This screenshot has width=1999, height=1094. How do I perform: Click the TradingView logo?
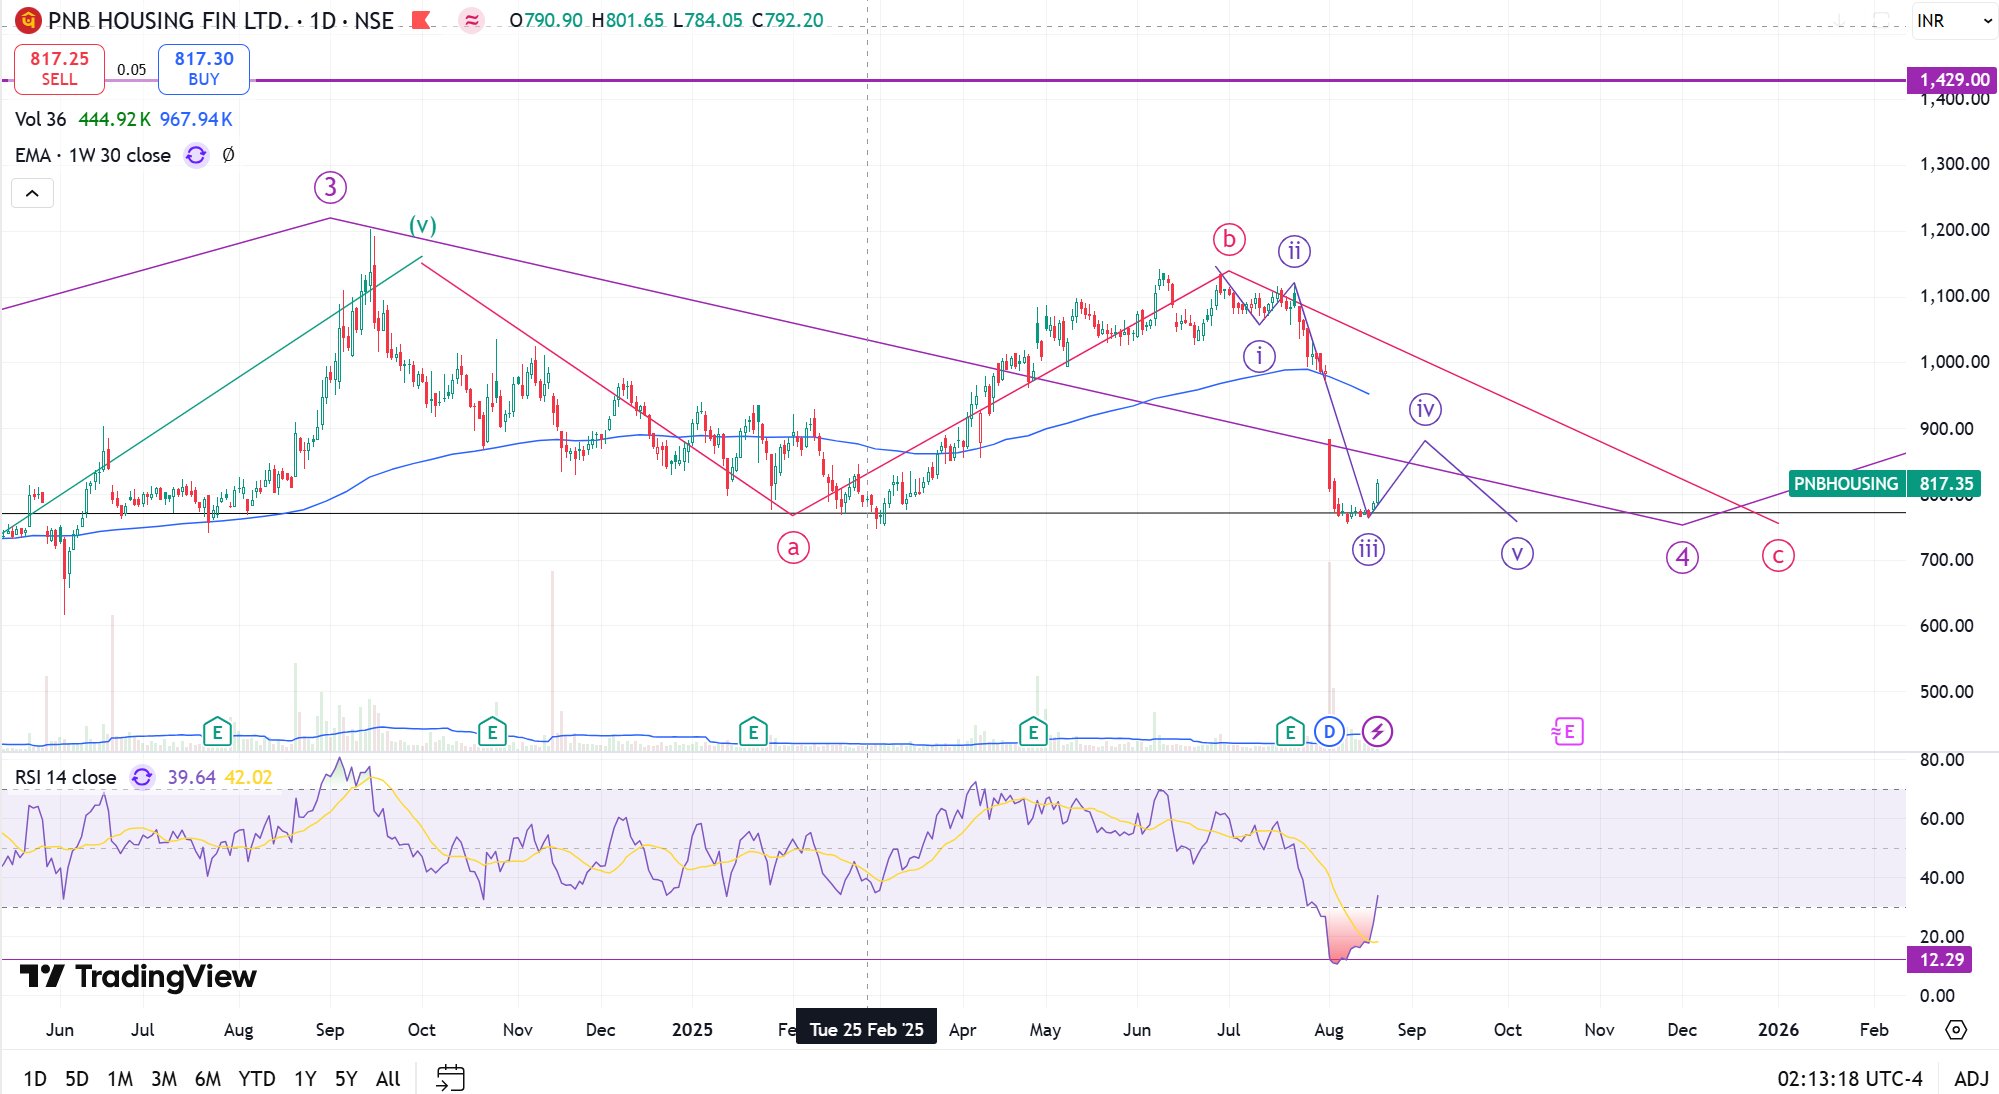click(x=138, y=976)
